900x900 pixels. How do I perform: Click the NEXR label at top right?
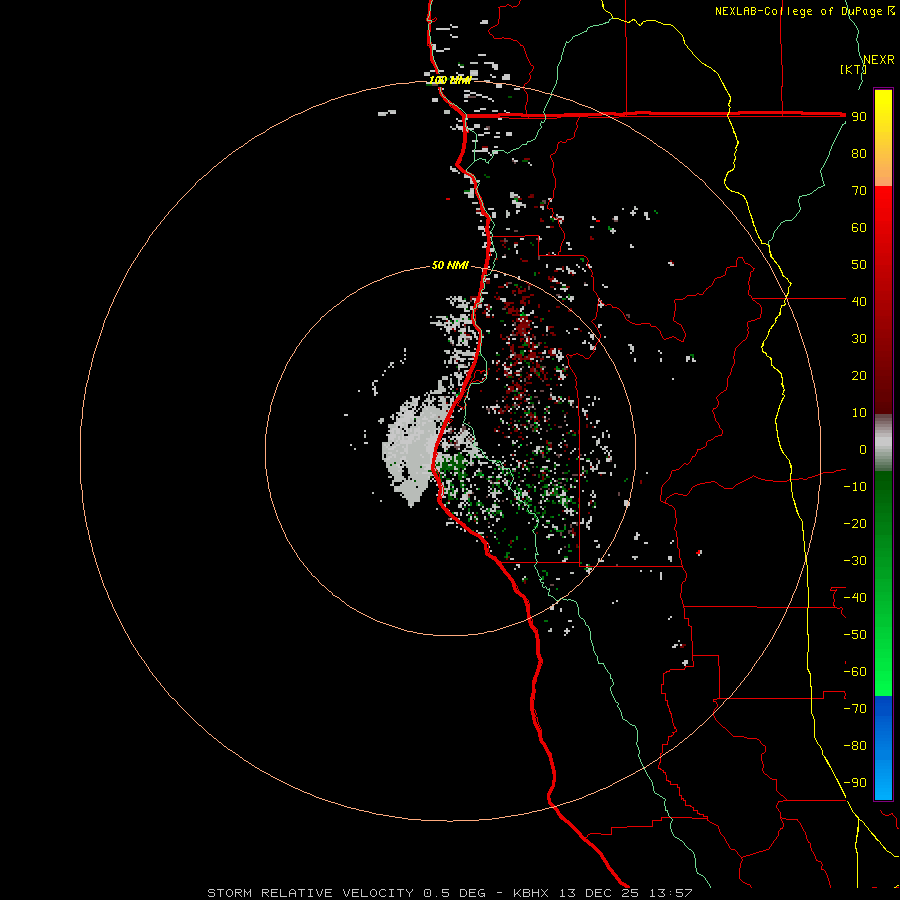(879, 60)
